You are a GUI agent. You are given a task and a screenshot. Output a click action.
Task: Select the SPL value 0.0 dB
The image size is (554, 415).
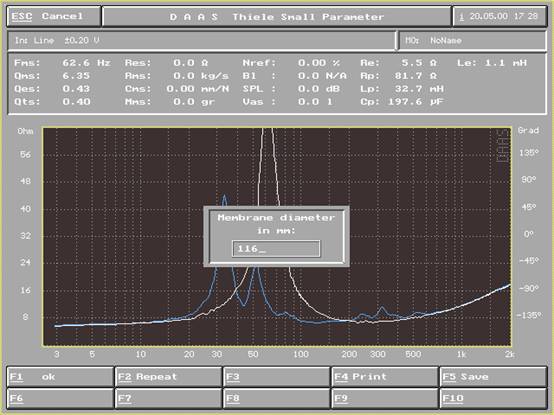click(318, 89)
